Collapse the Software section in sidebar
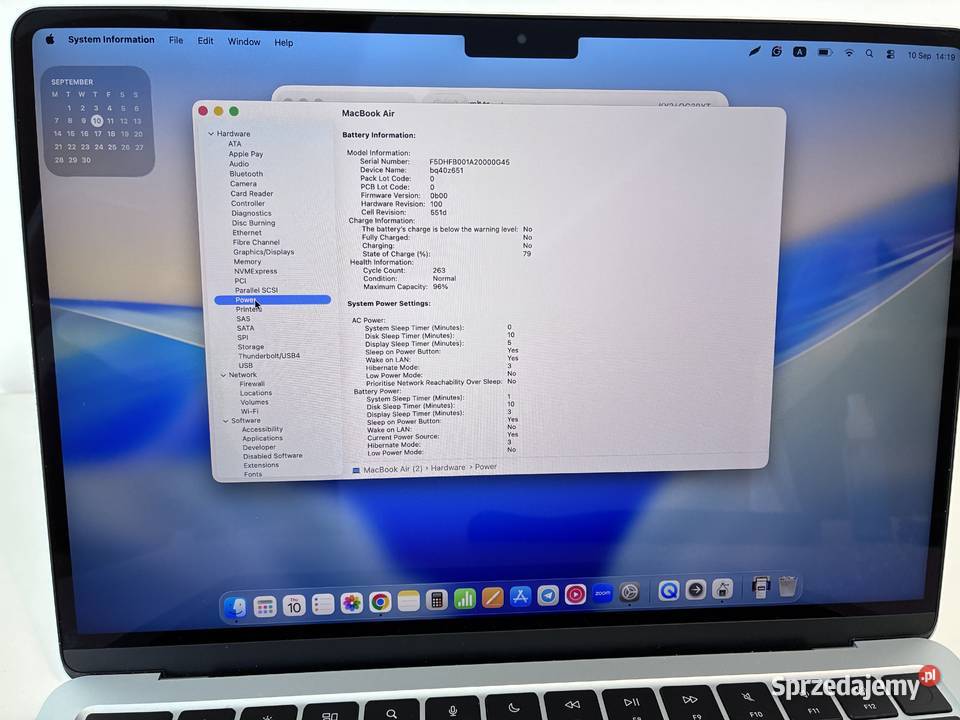Screen dimensions: 960x720 click(x=226, y=421)
